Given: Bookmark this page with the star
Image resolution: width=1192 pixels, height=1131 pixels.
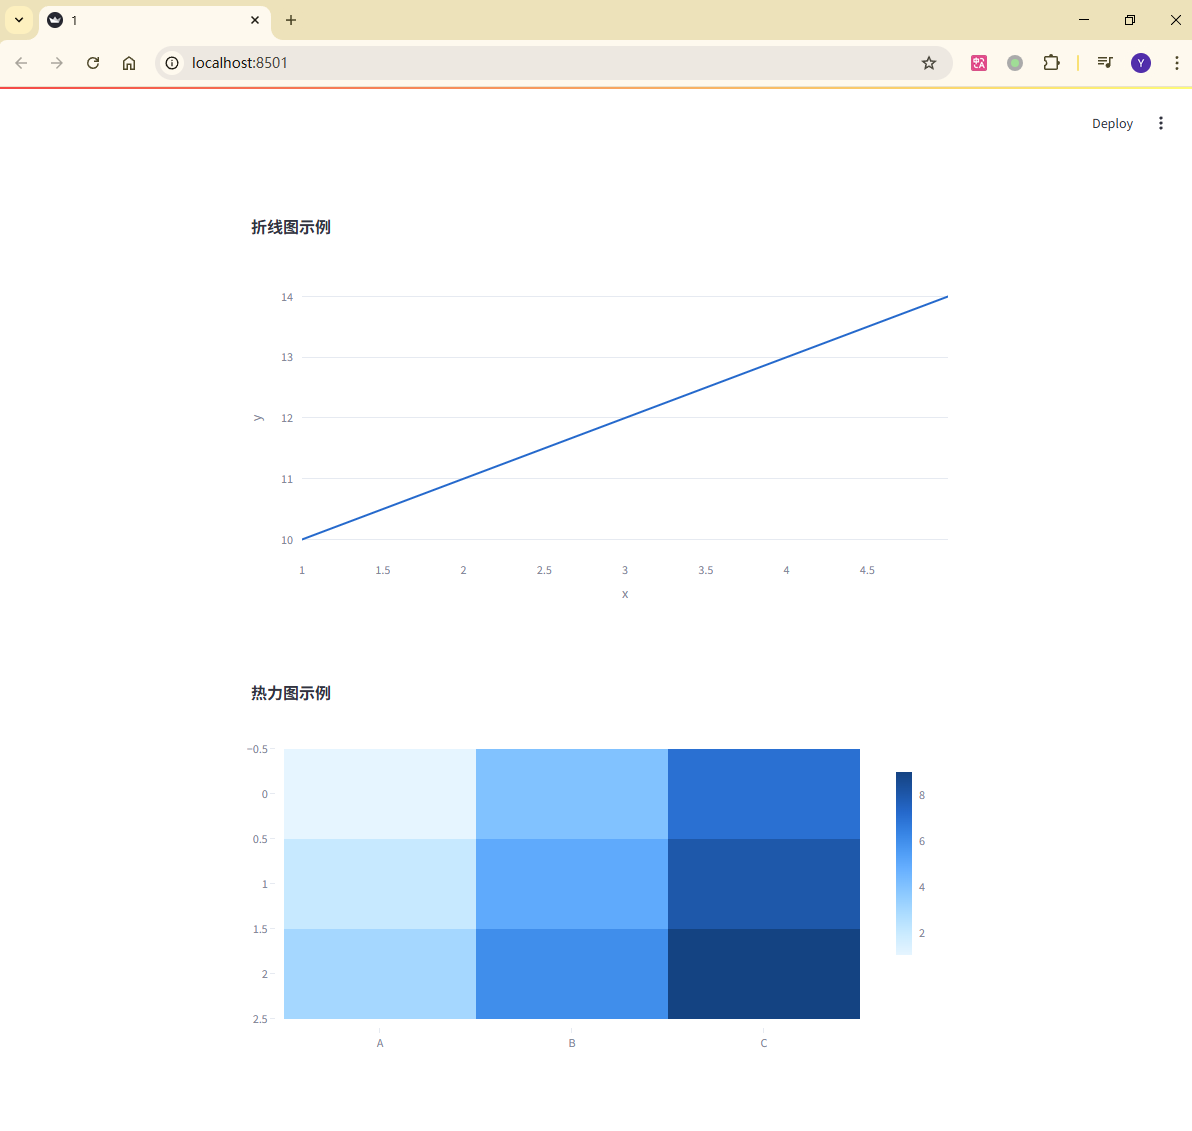Looking at the screenshot, I should (928, 62).
